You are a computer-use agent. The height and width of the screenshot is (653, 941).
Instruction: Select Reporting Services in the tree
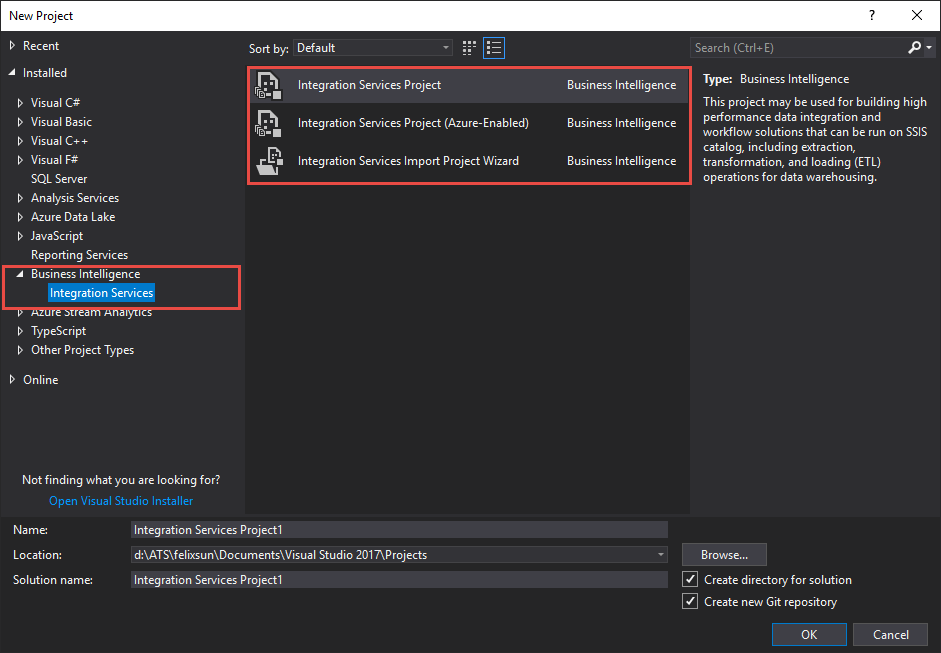tap(79, 255)
